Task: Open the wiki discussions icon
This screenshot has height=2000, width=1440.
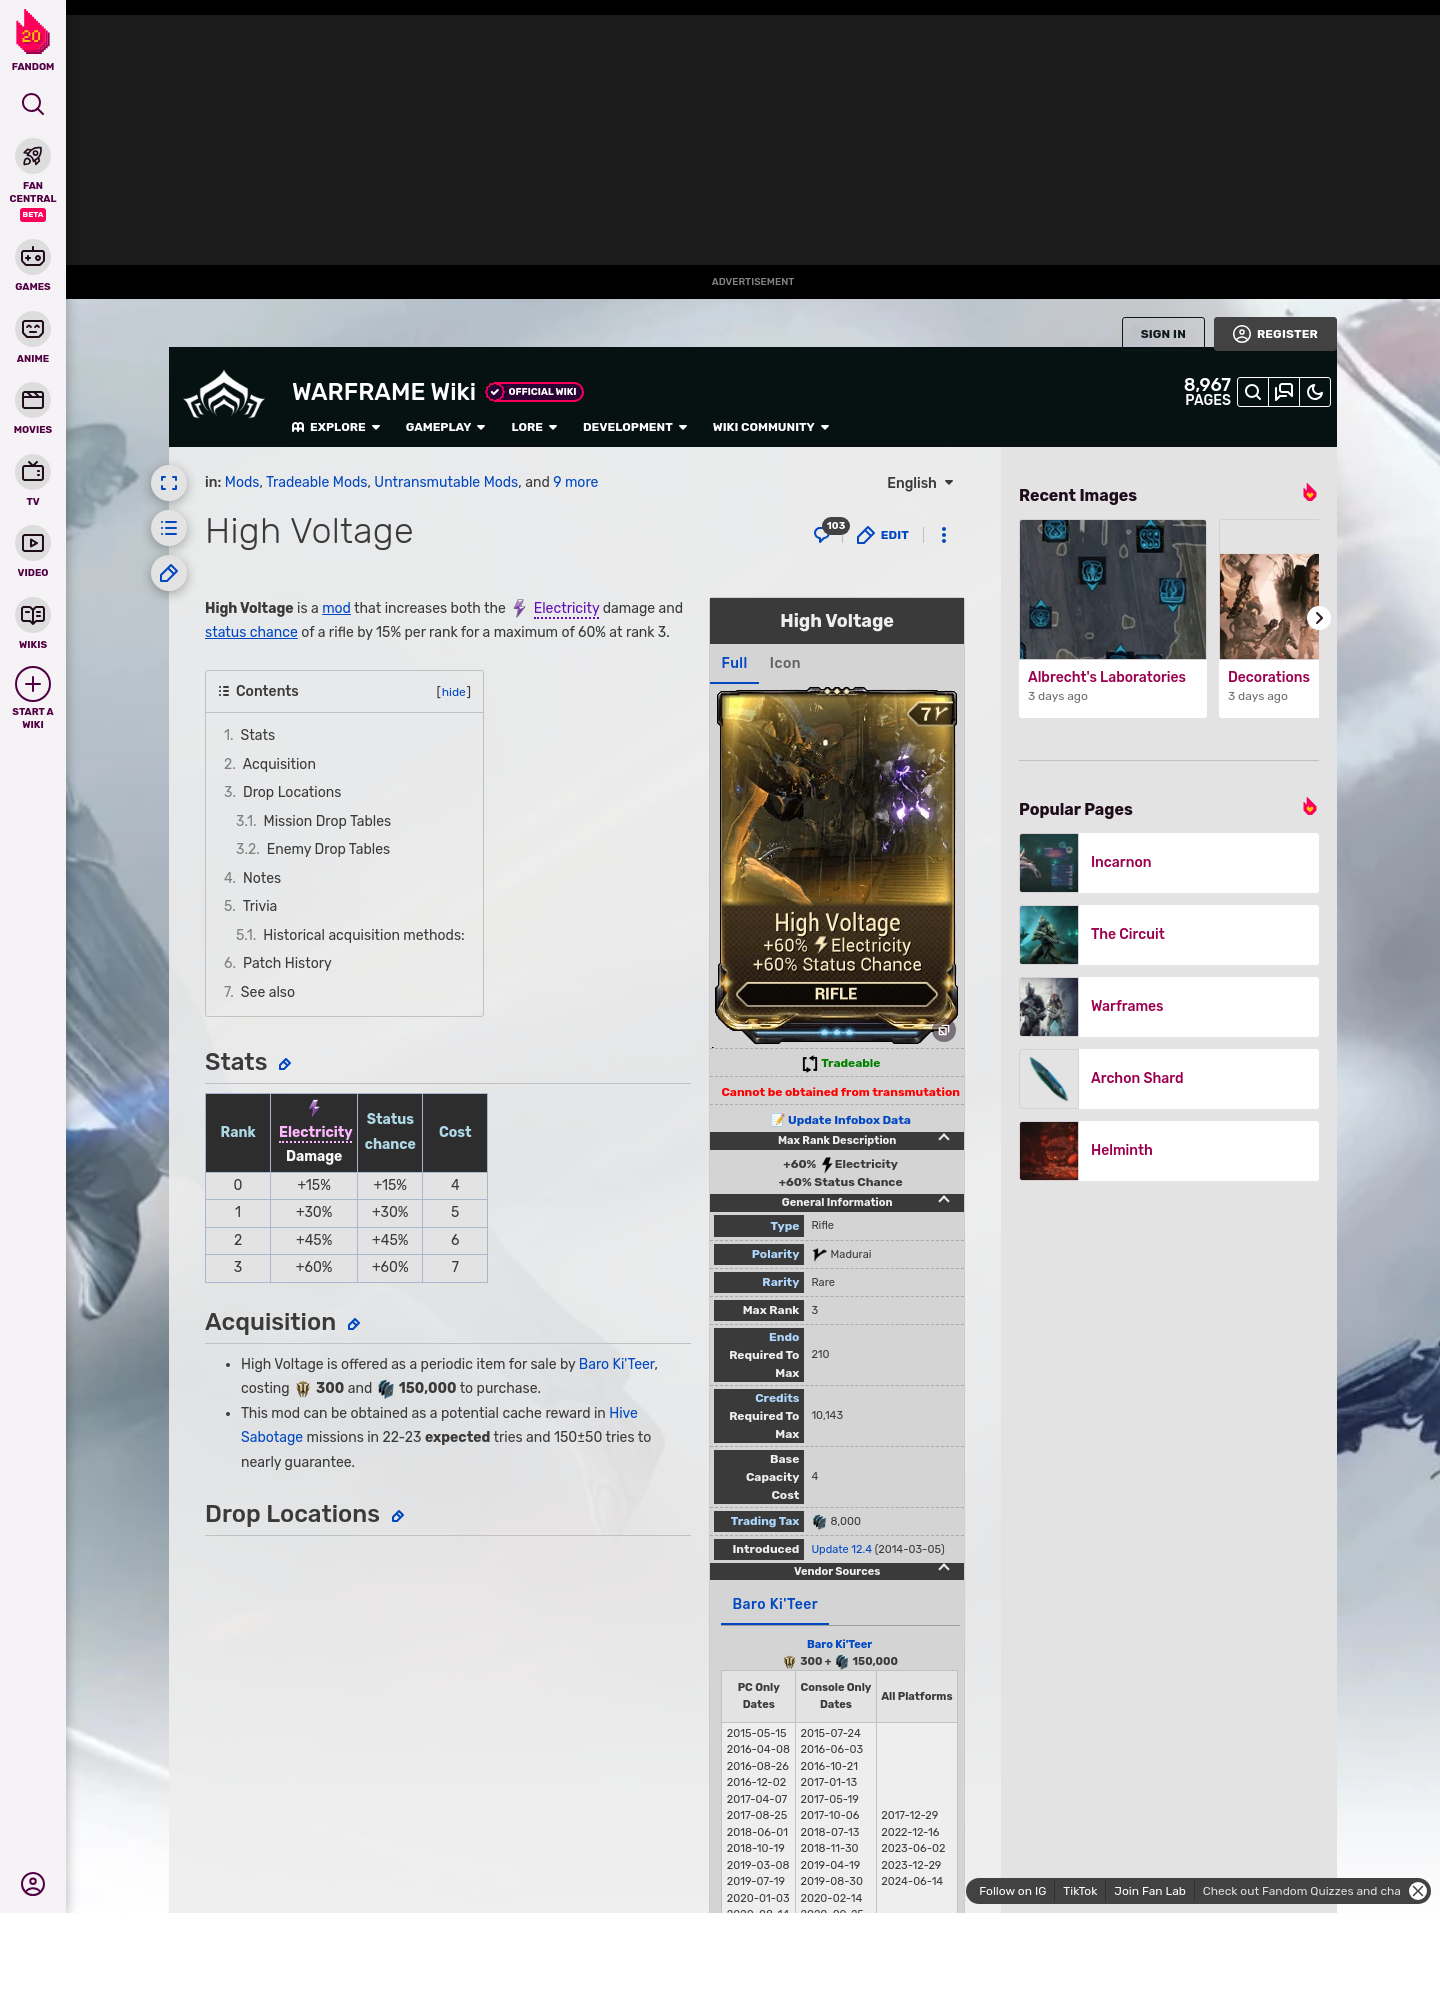Action: pos(1284,392)
